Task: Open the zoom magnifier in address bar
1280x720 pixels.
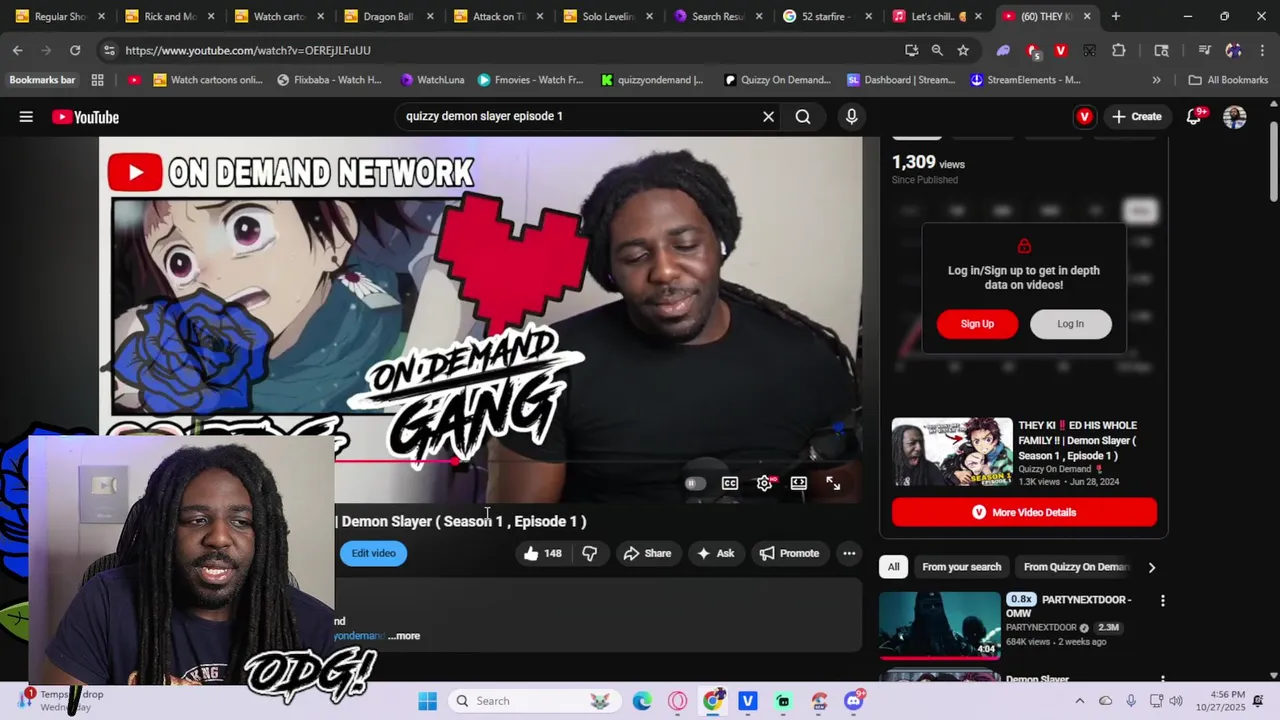Action: 937,50
